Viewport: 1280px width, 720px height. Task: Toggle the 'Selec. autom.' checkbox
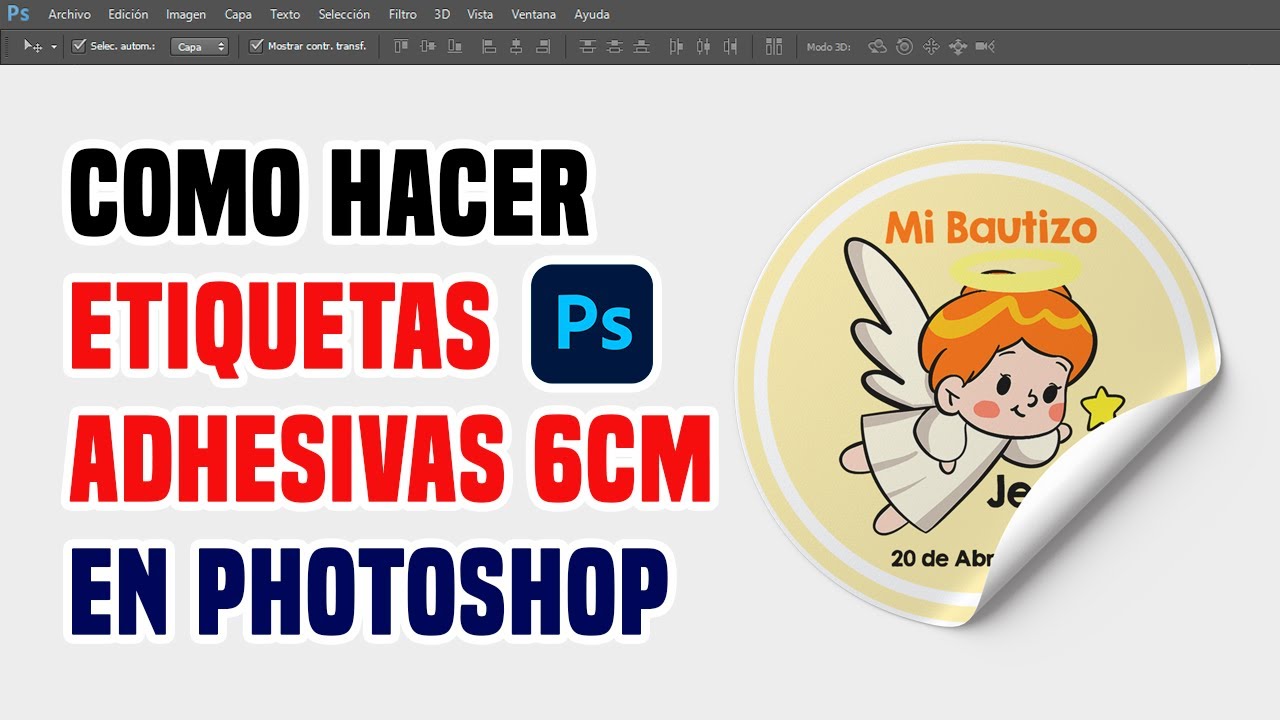79,46
